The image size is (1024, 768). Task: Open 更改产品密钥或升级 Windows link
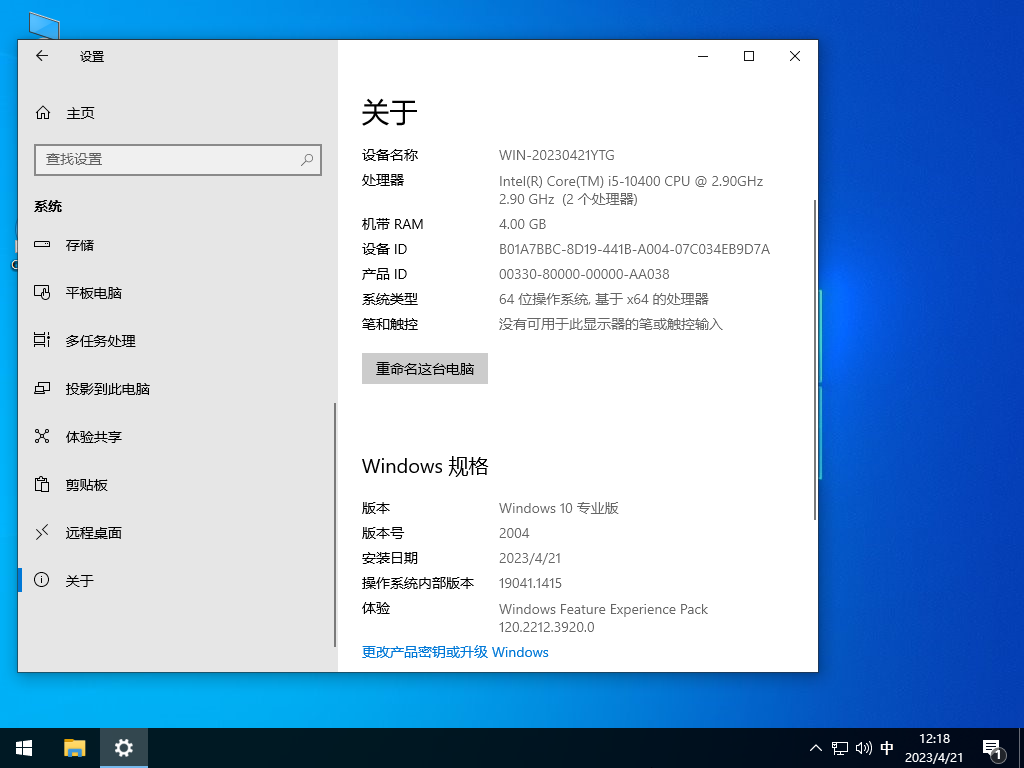(x=455, y=652)
